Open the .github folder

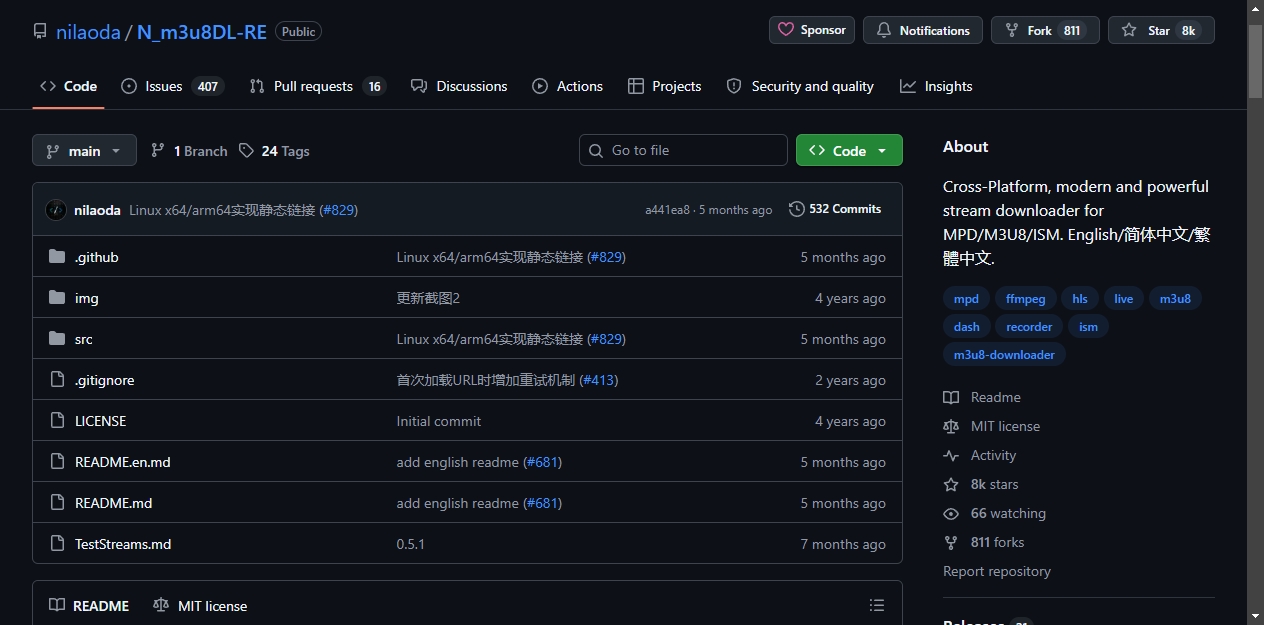[97, 257]
